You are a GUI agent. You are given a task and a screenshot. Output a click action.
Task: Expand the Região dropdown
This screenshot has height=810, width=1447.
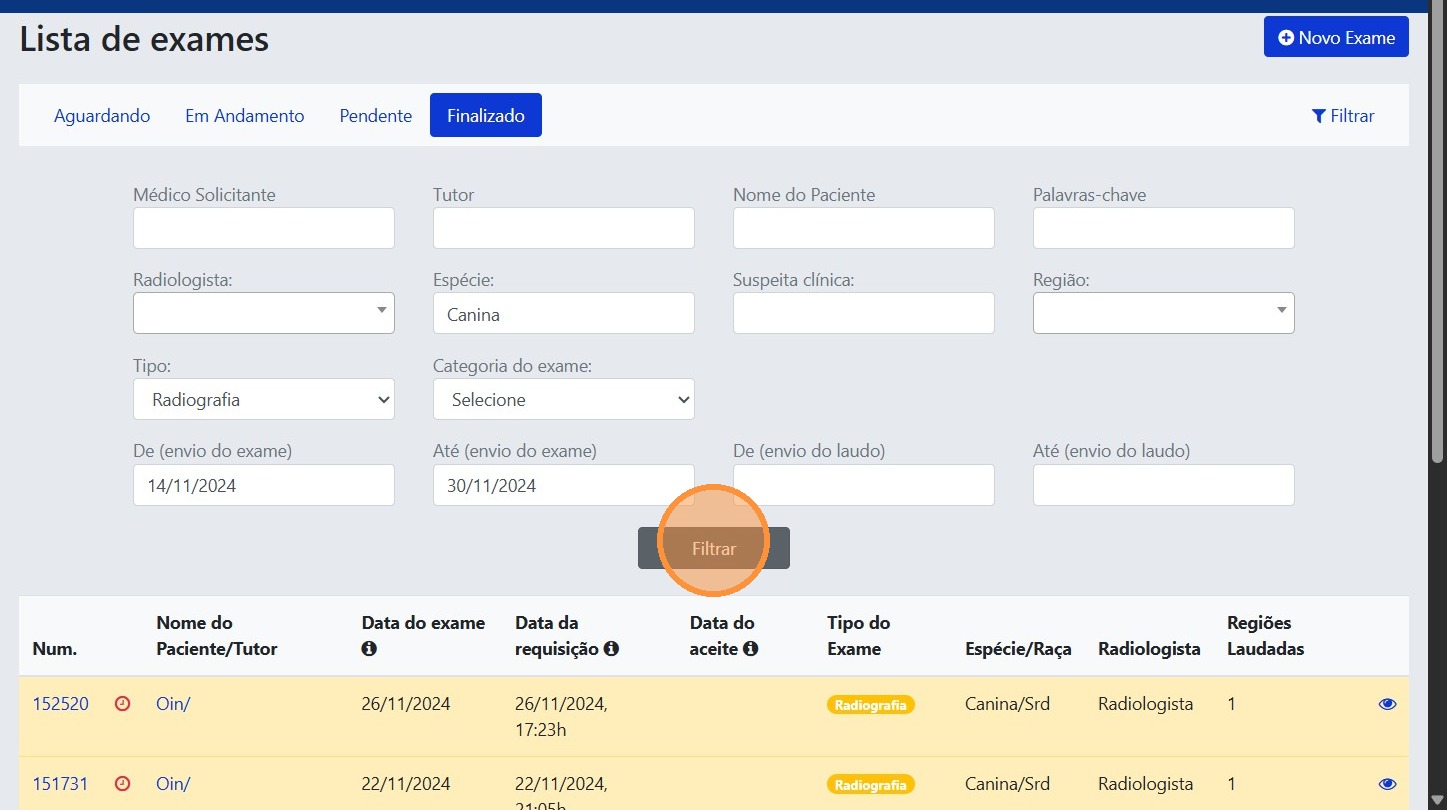point(1163,313)
